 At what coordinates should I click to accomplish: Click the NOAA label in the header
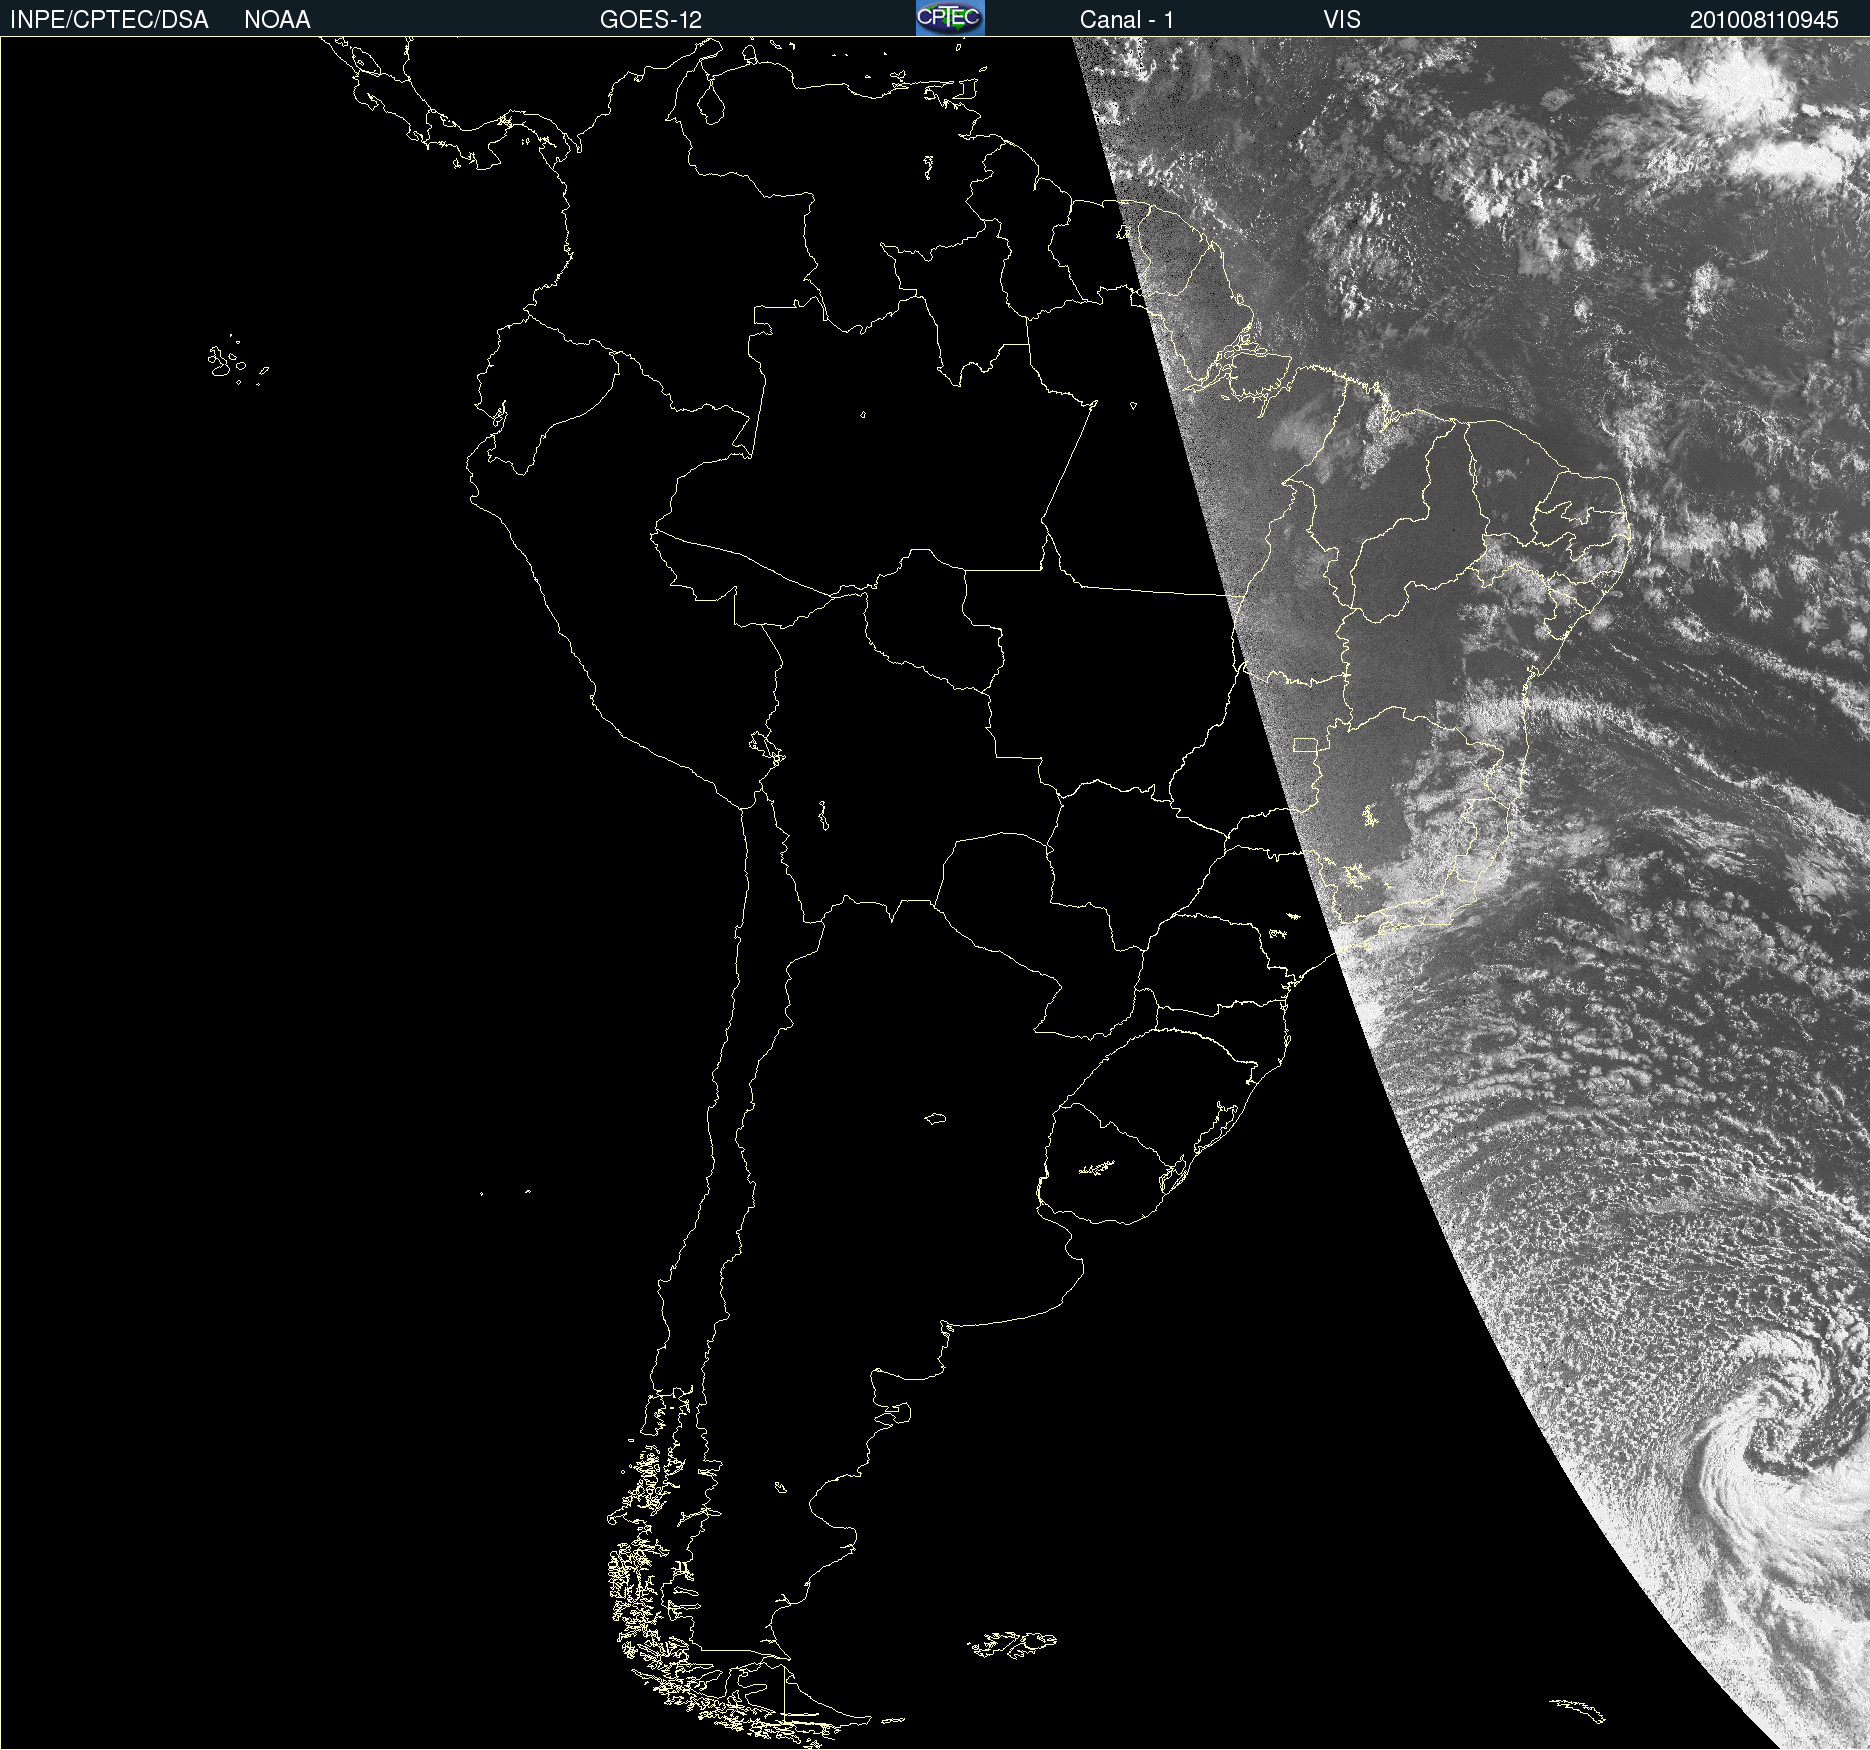[x=277, y=20]
